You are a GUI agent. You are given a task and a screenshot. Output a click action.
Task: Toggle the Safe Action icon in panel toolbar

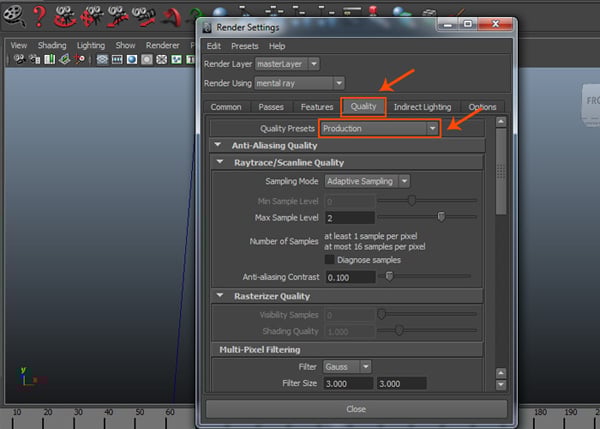pyautogui.click(x=176, y=59)
